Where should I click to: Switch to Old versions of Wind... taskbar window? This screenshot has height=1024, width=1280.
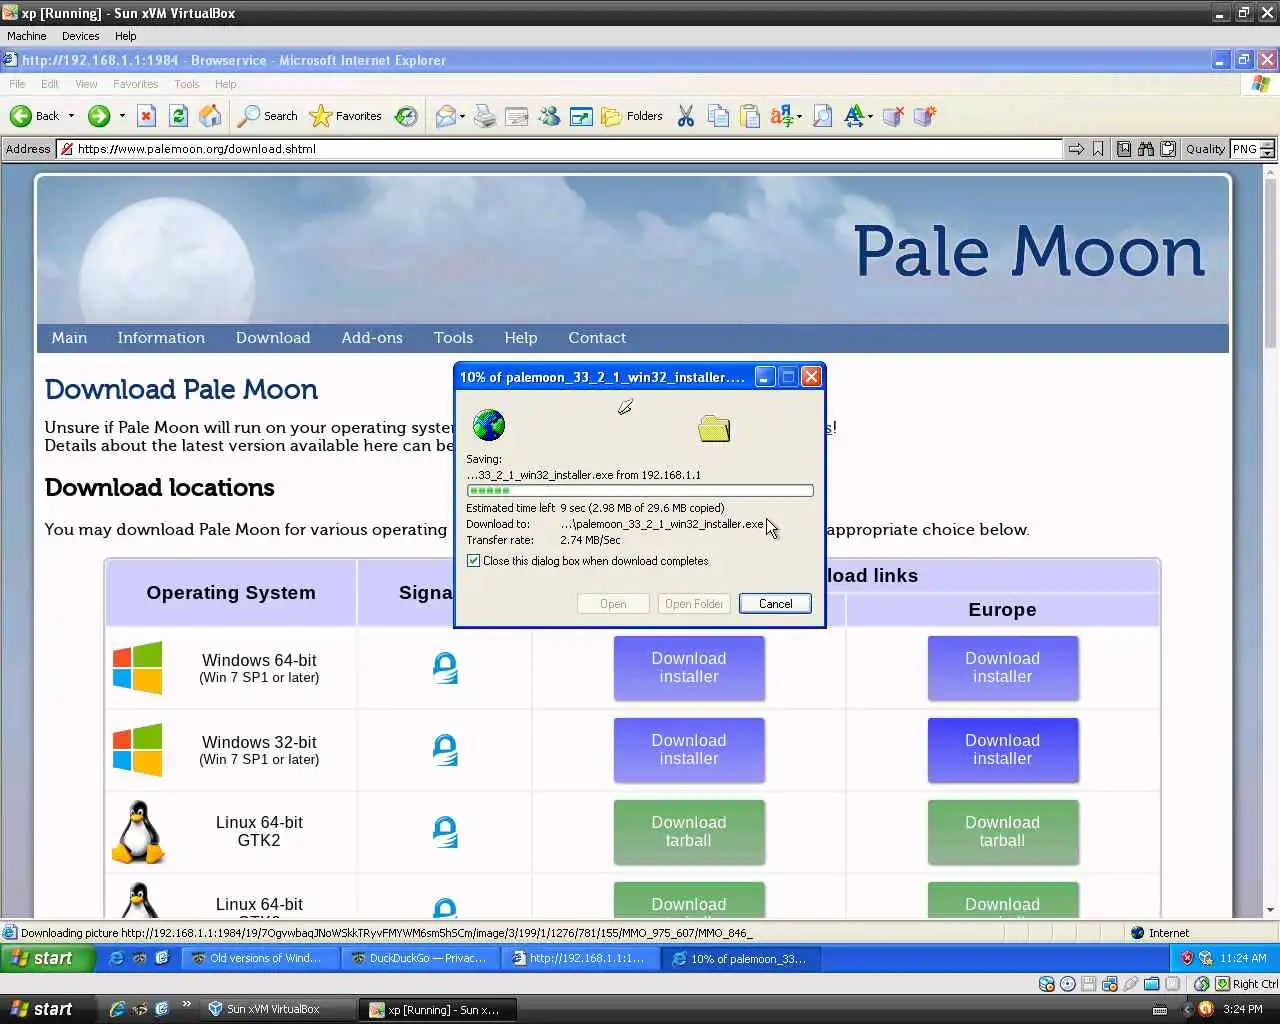[259, 958]
